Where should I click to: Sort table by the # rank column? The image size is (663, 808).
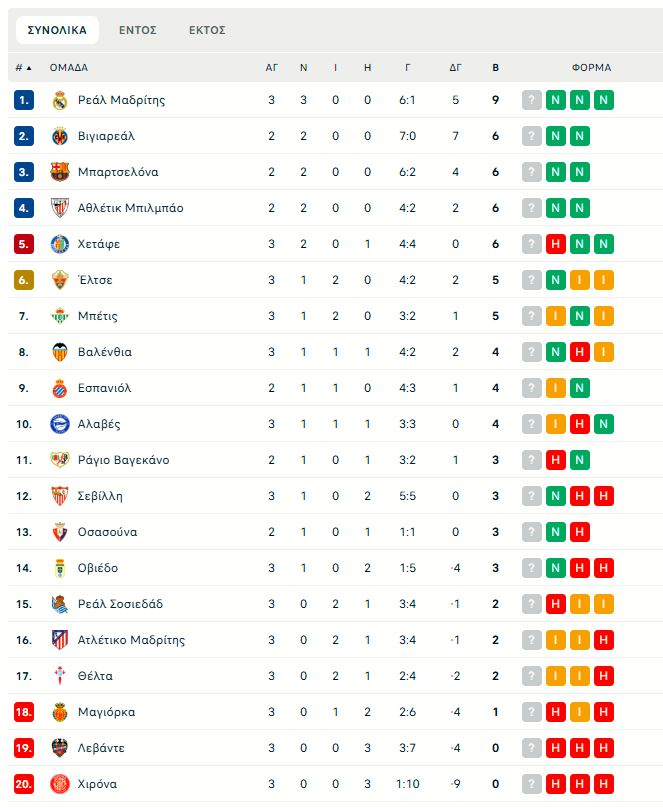tap(23, 68)
